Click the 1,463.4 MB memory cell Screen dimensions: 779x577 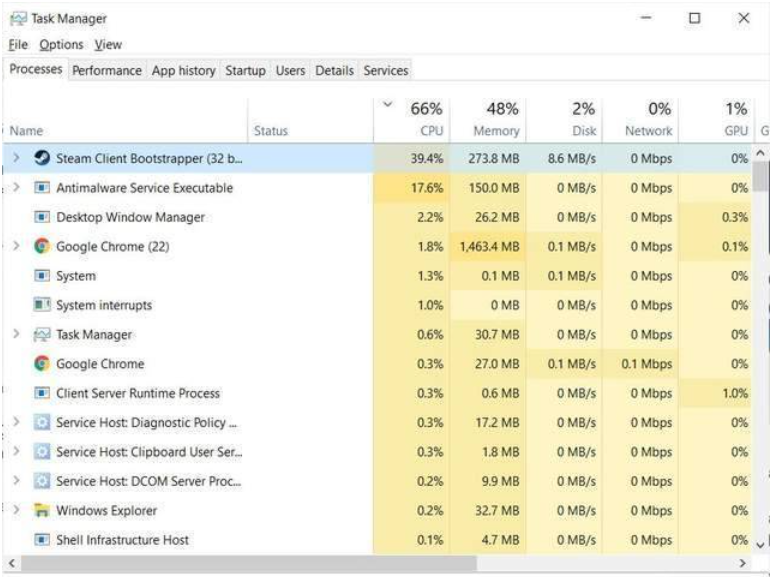[x=488, y=247]
